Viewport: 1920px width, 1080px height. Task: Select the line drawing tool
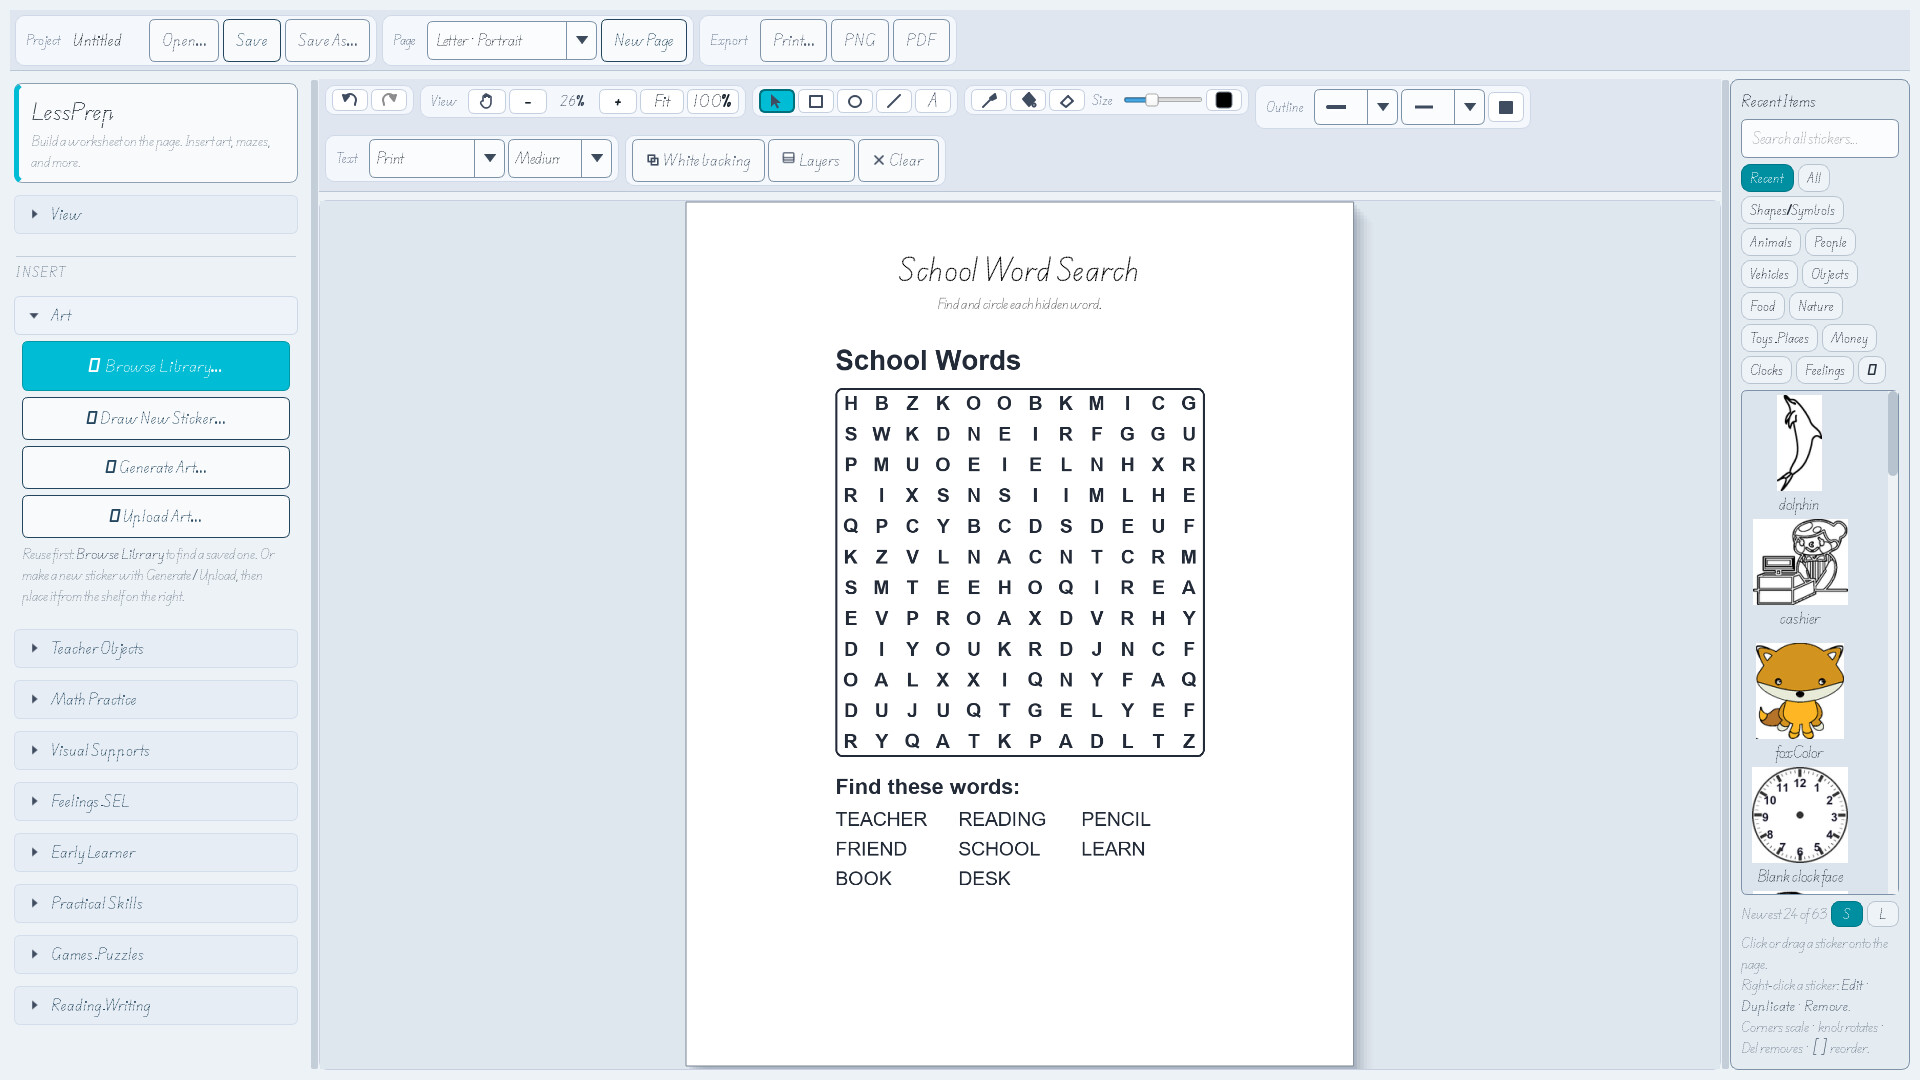pyautogui.click(x=894, y=101)
